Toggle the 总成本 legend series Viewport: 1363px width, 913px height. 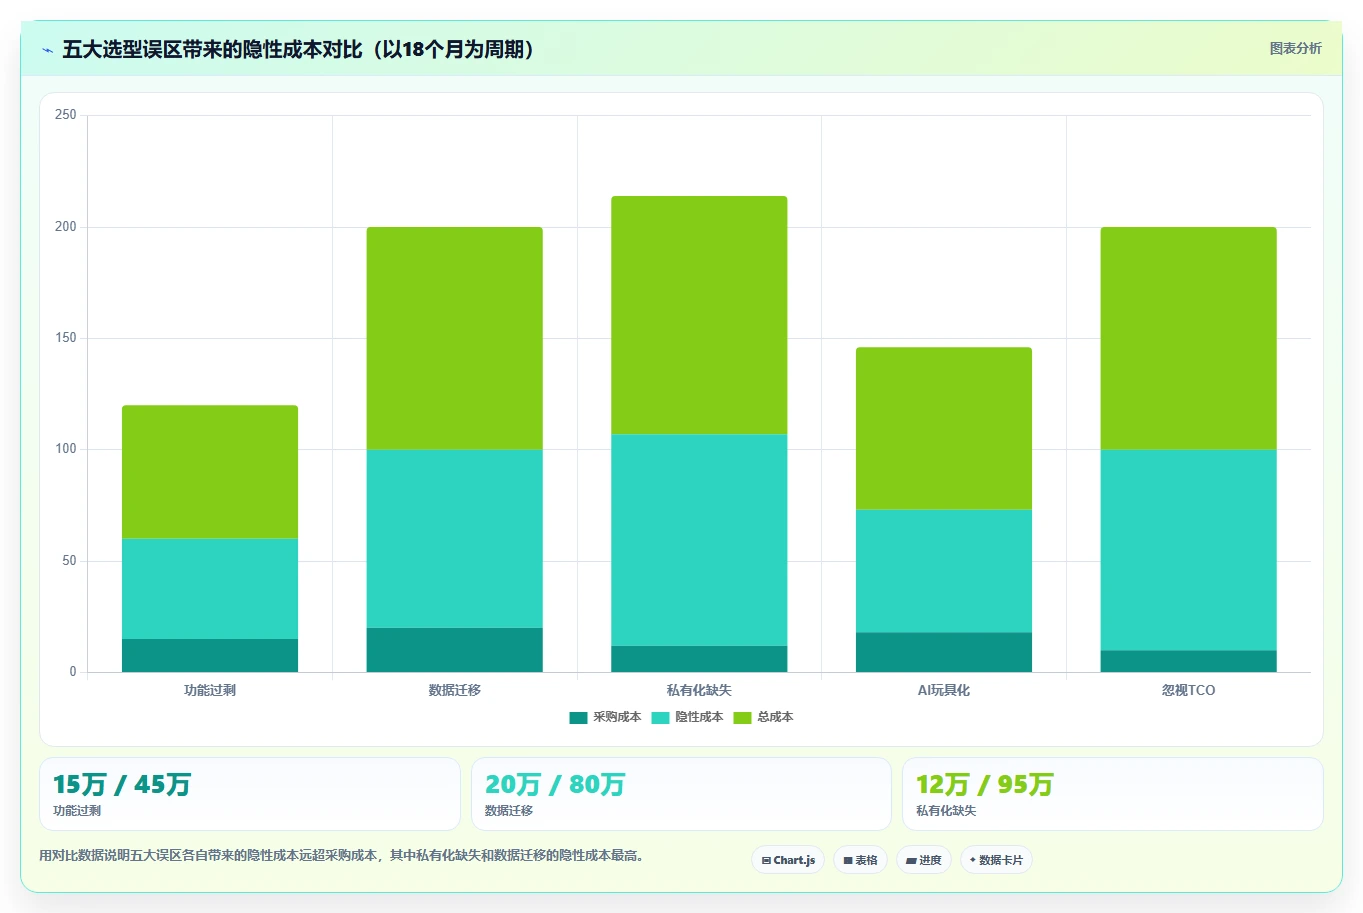point(763,717)
